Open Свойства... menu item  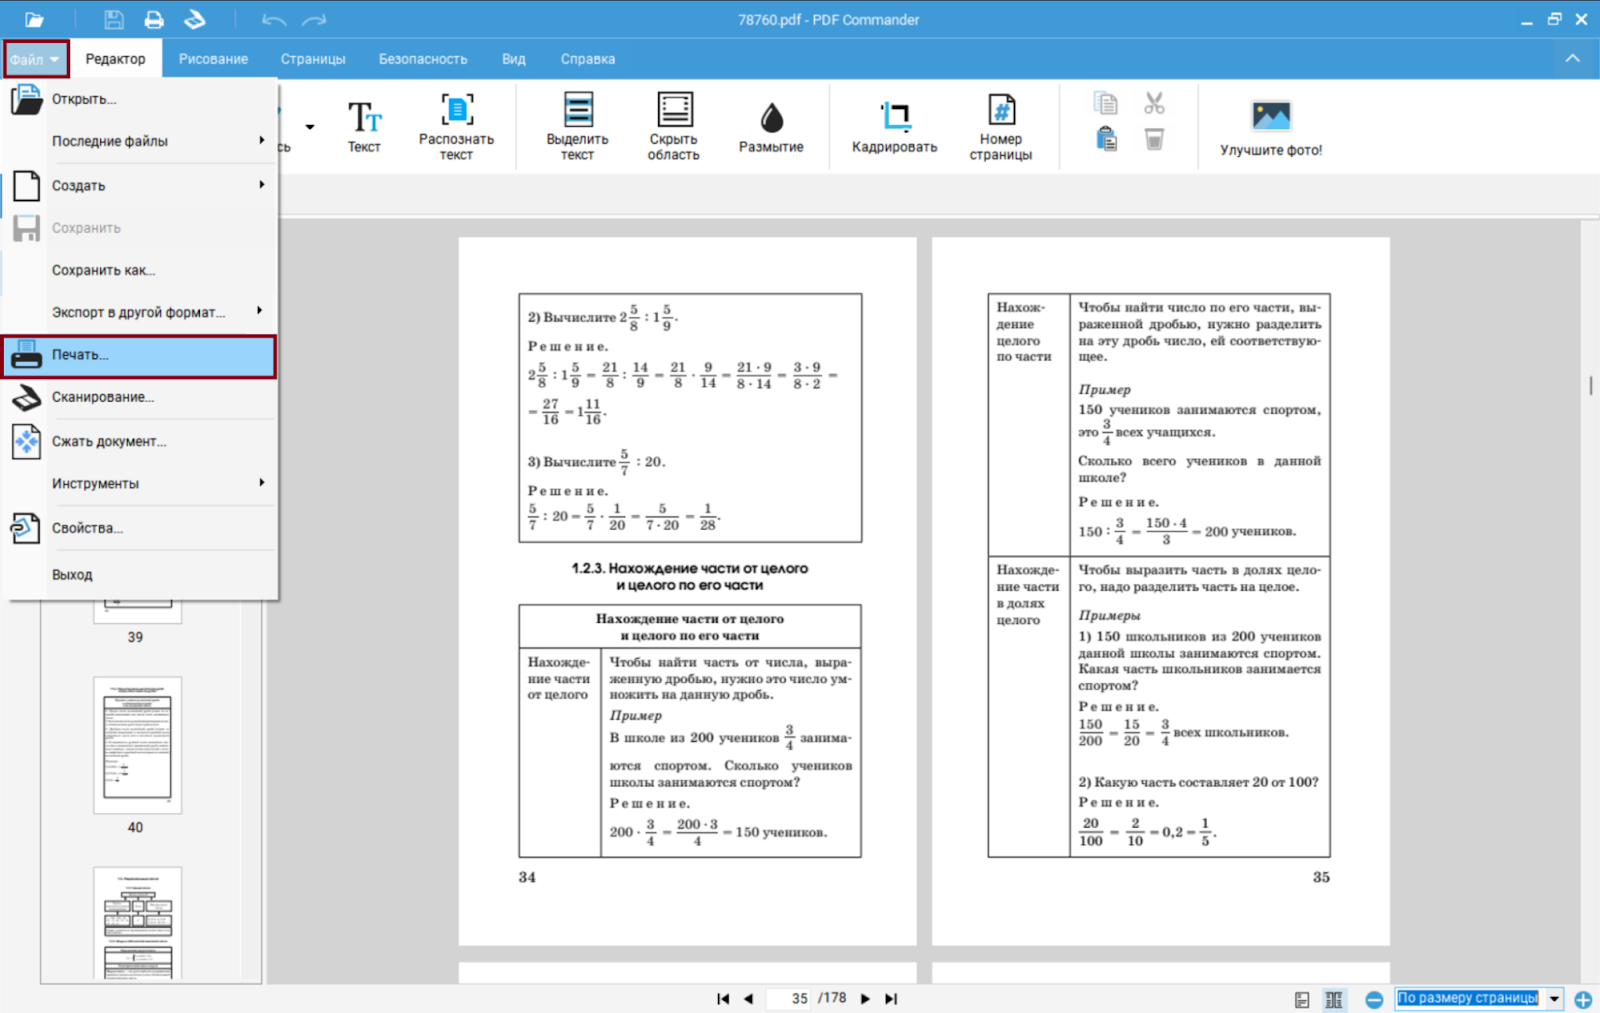point(140,528)
